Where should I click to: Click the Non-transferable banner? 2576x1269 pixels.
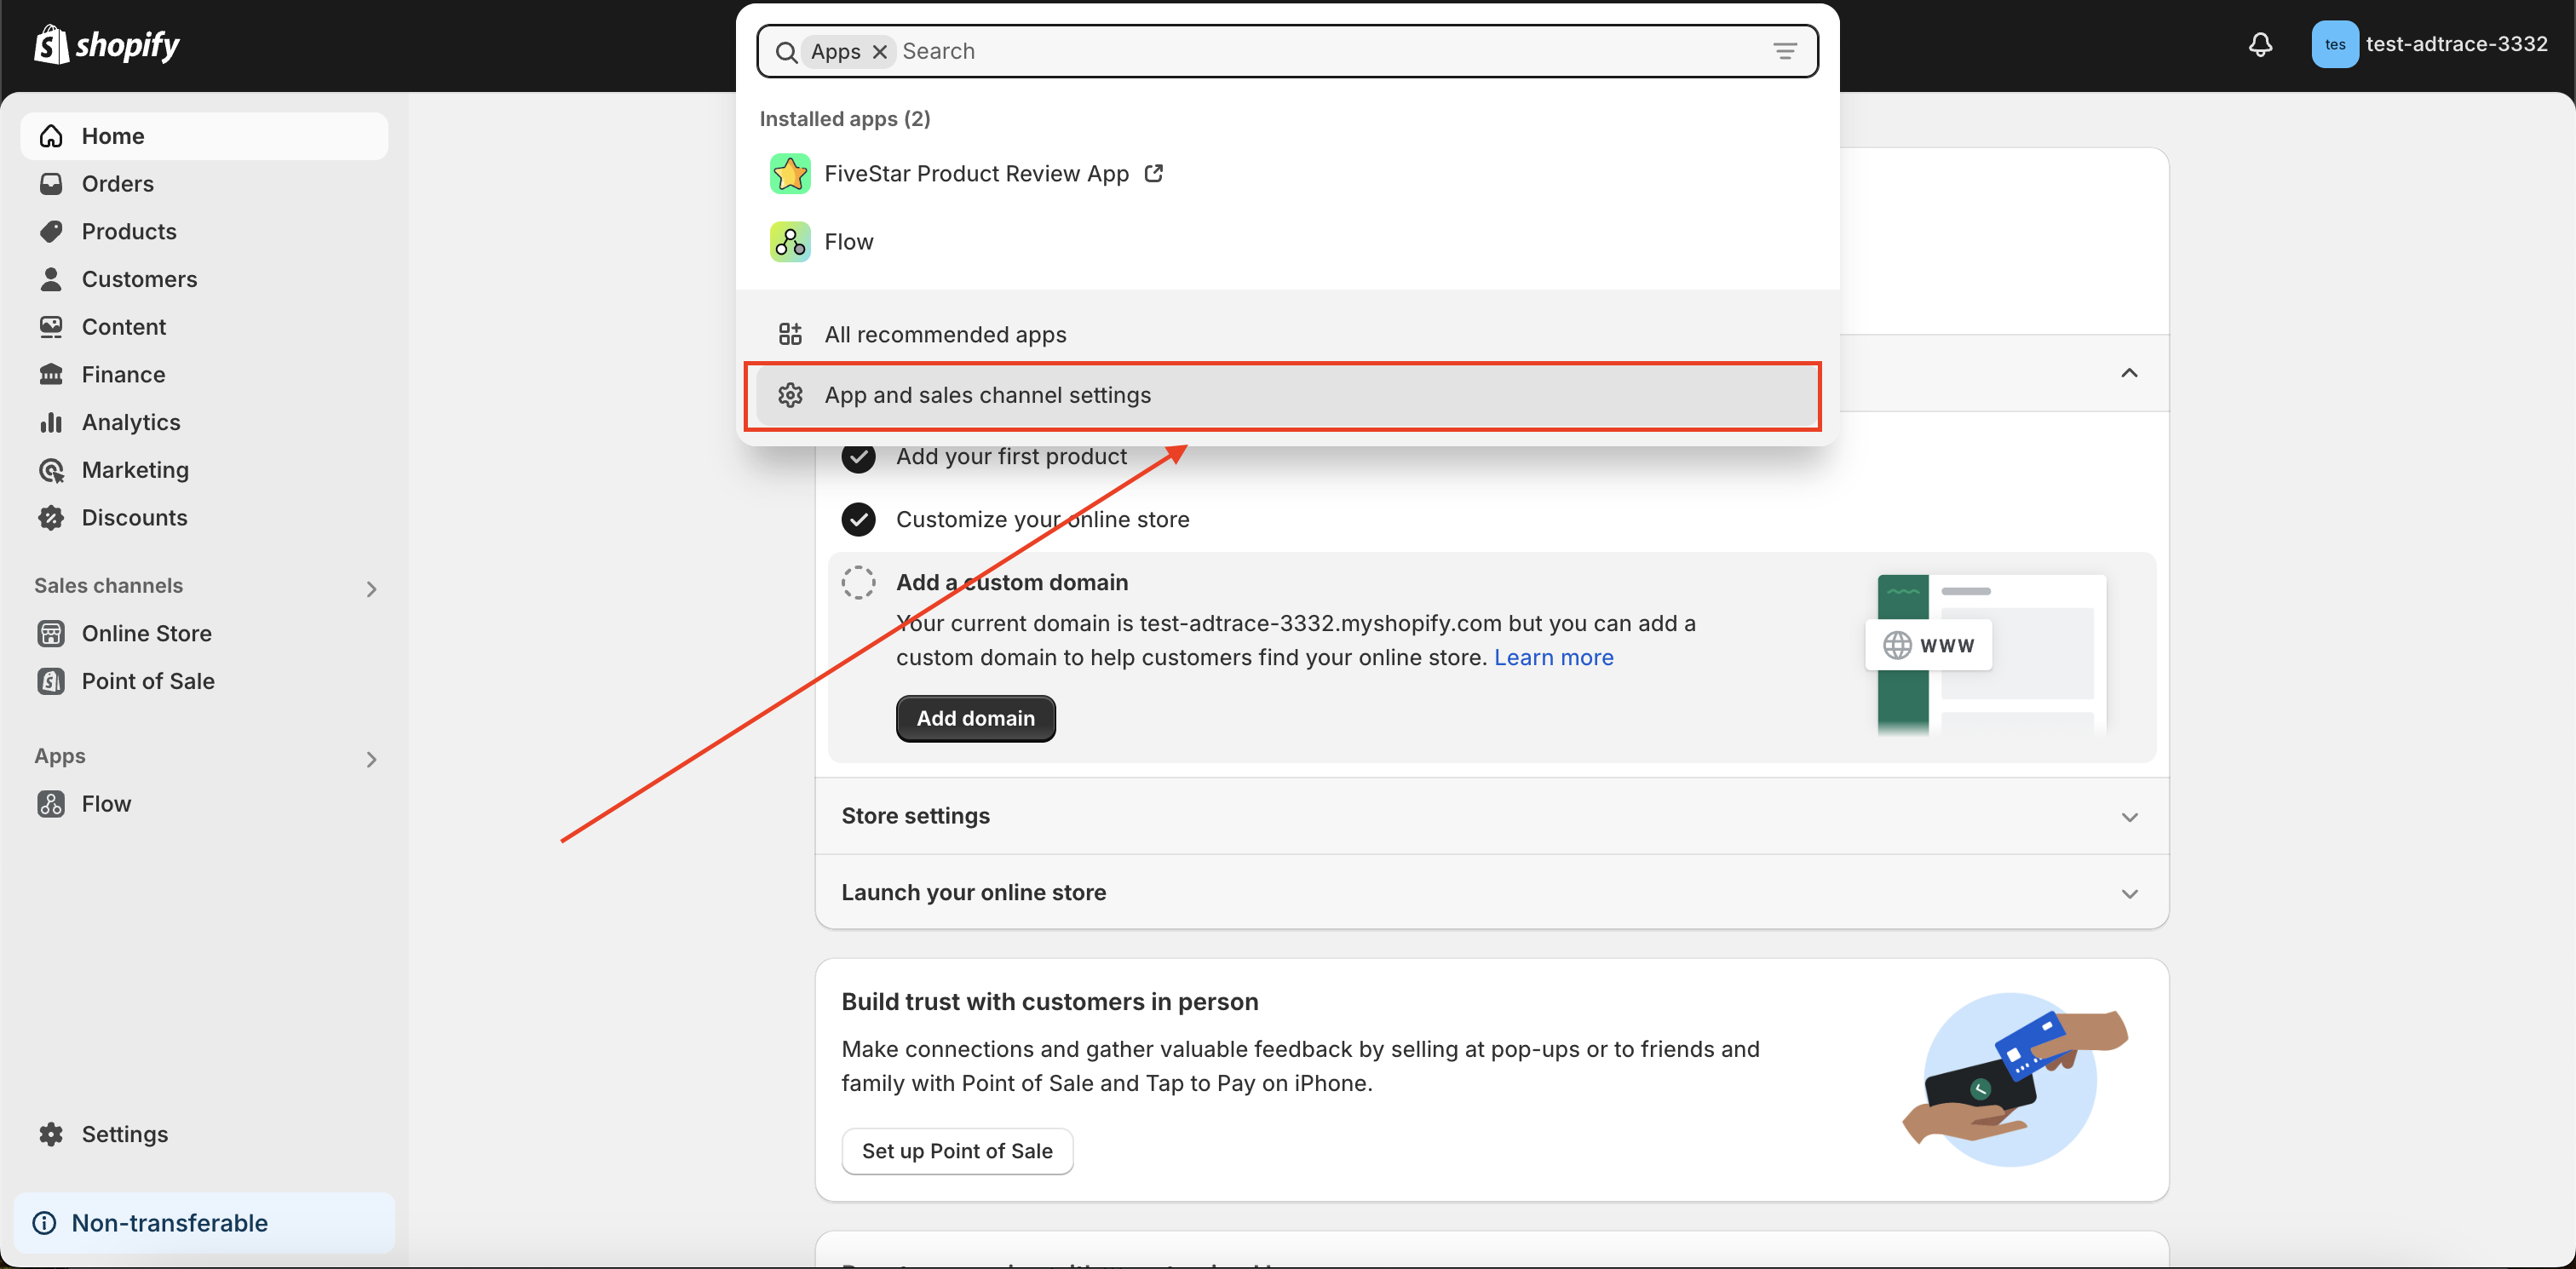tap(204, 1223)
